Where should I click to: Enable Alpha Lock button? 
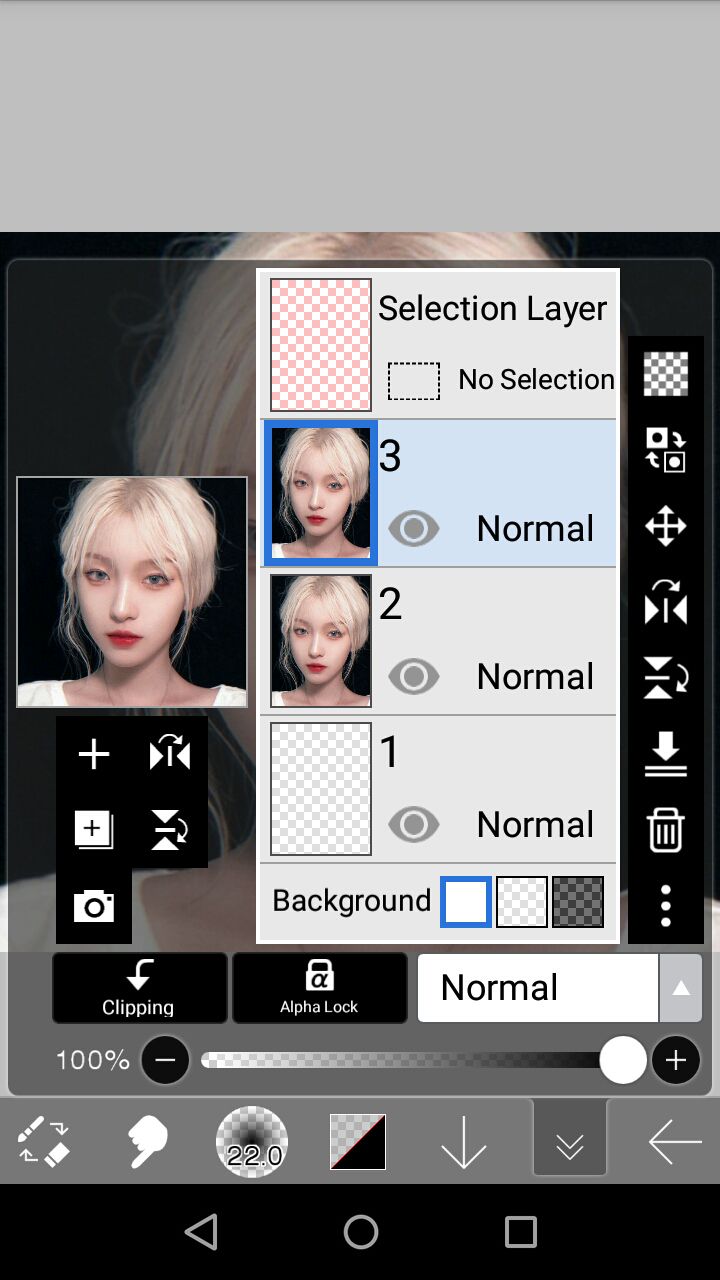tap(319, 988)
